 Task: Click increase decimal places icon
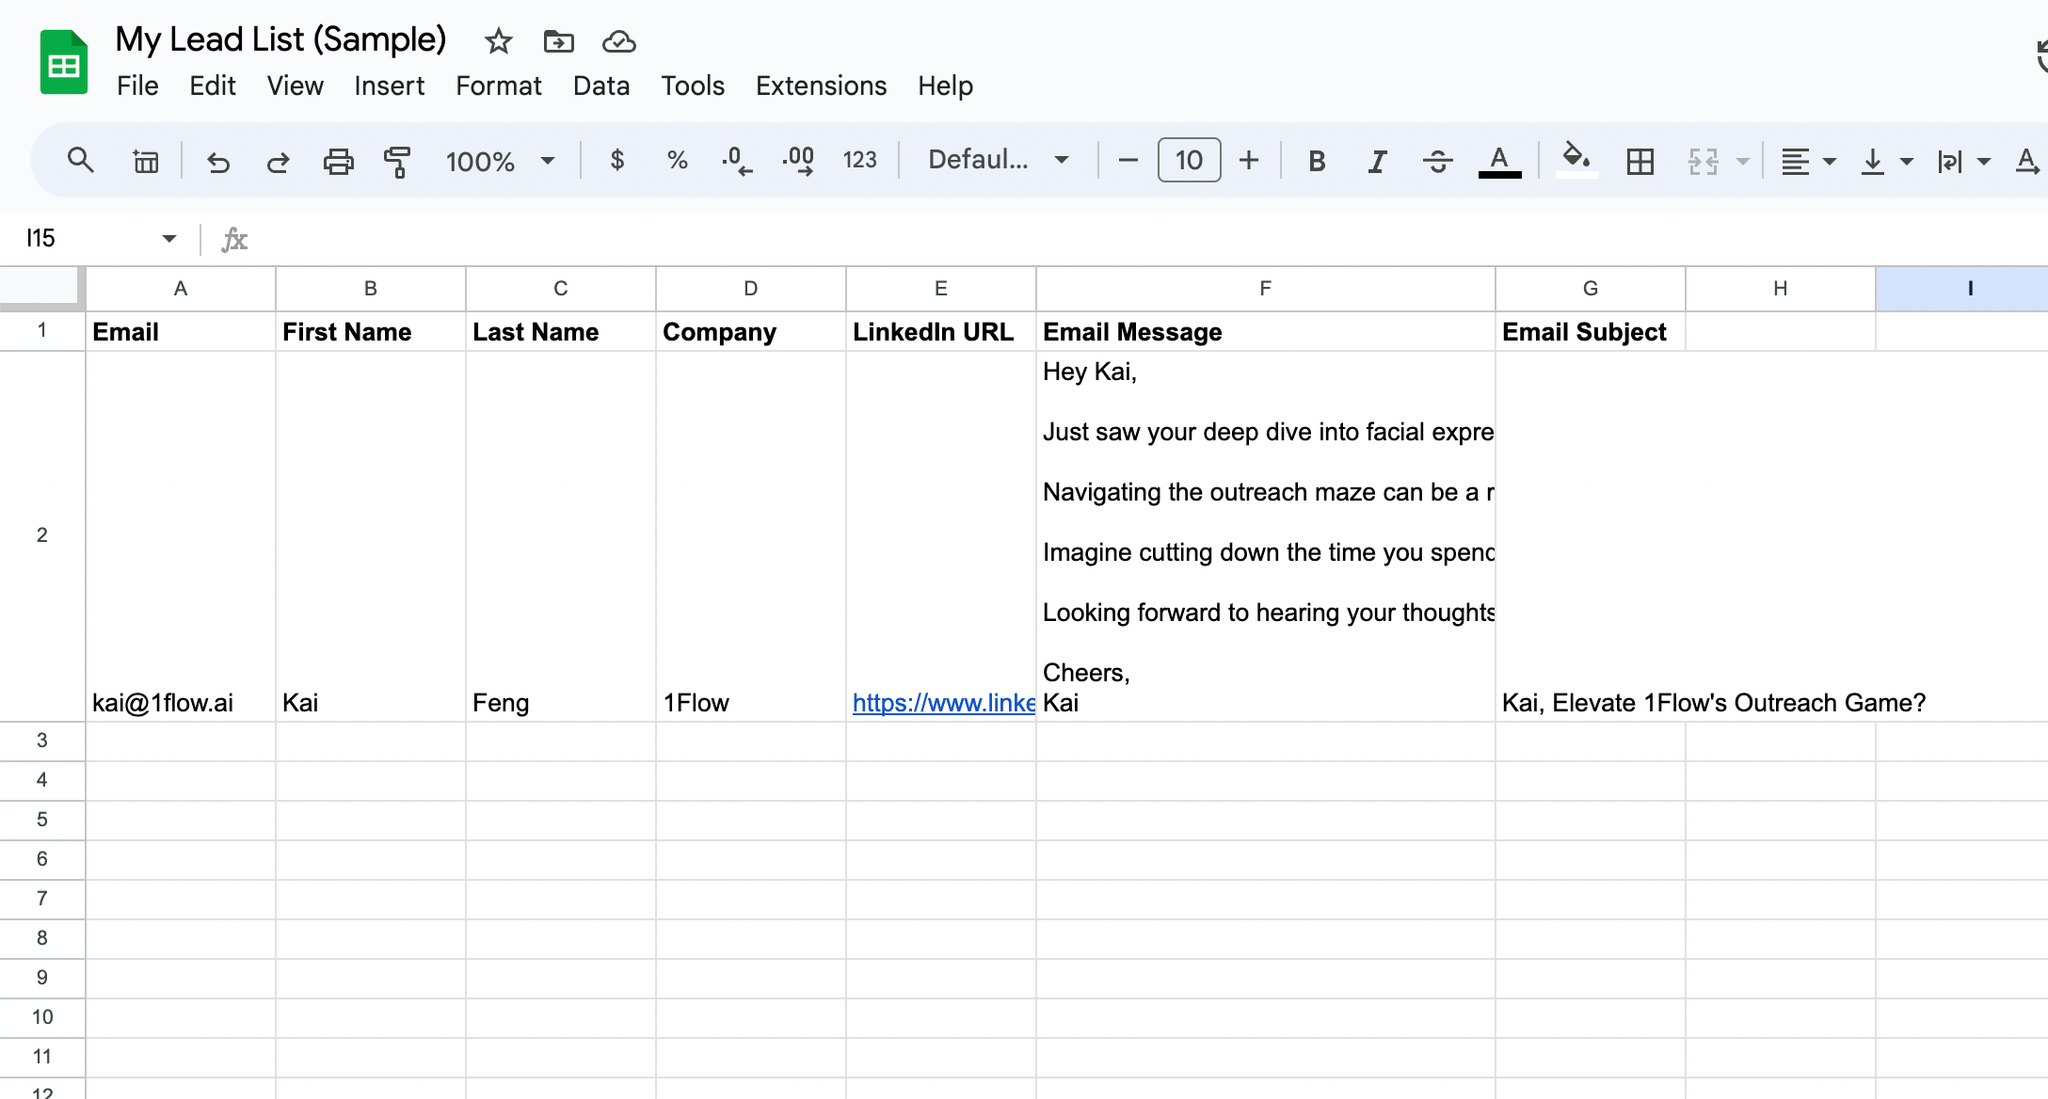point(798,160)
